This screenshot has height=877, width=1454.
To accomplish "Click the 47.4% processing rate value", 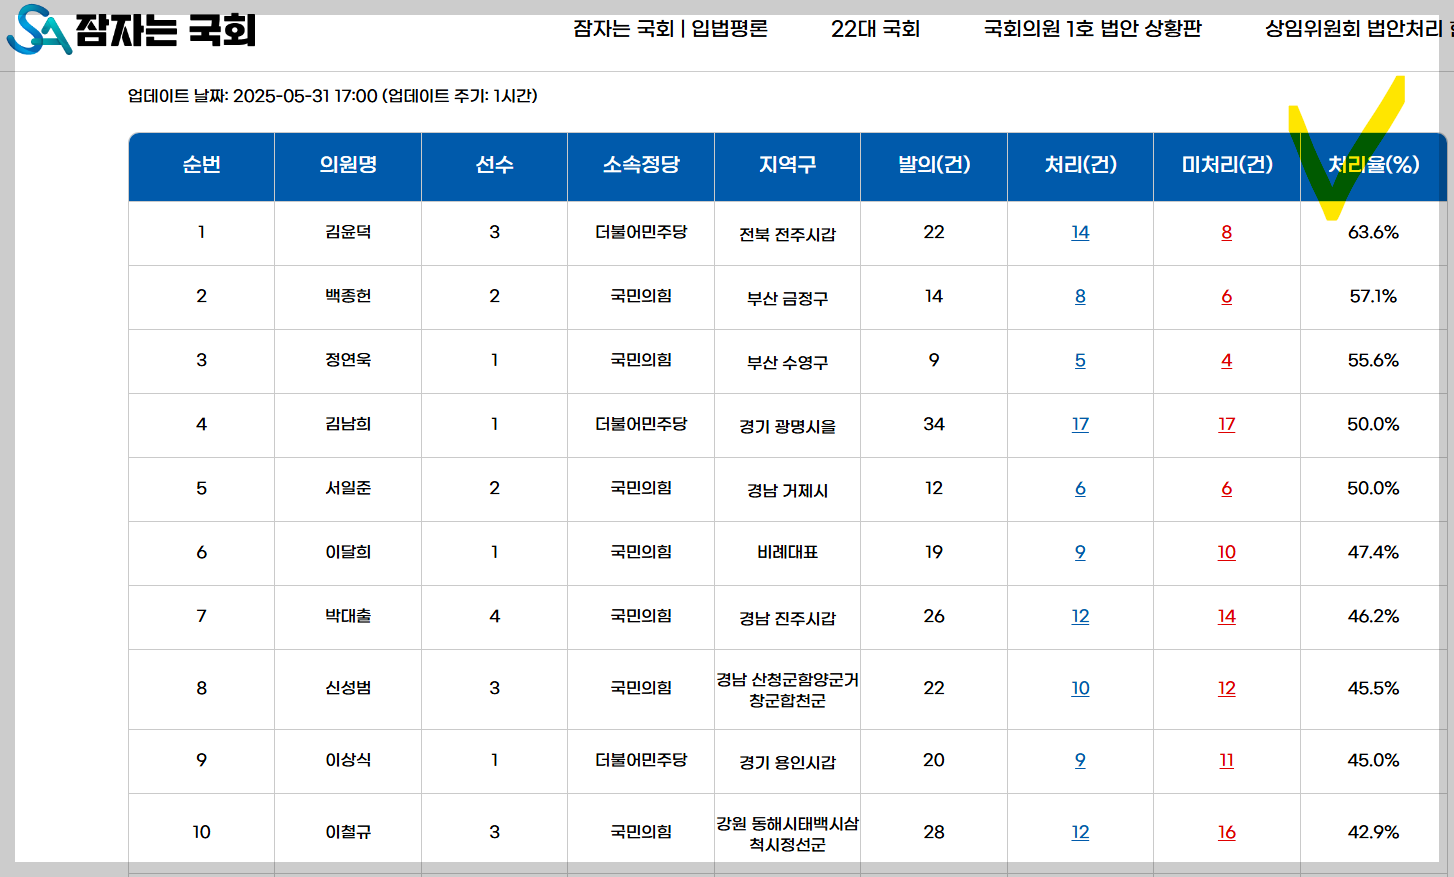I will (x=1373, y=552).
